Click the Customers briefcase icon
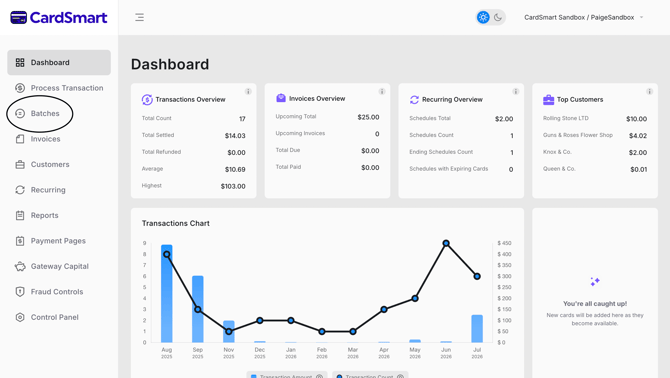 20,164
